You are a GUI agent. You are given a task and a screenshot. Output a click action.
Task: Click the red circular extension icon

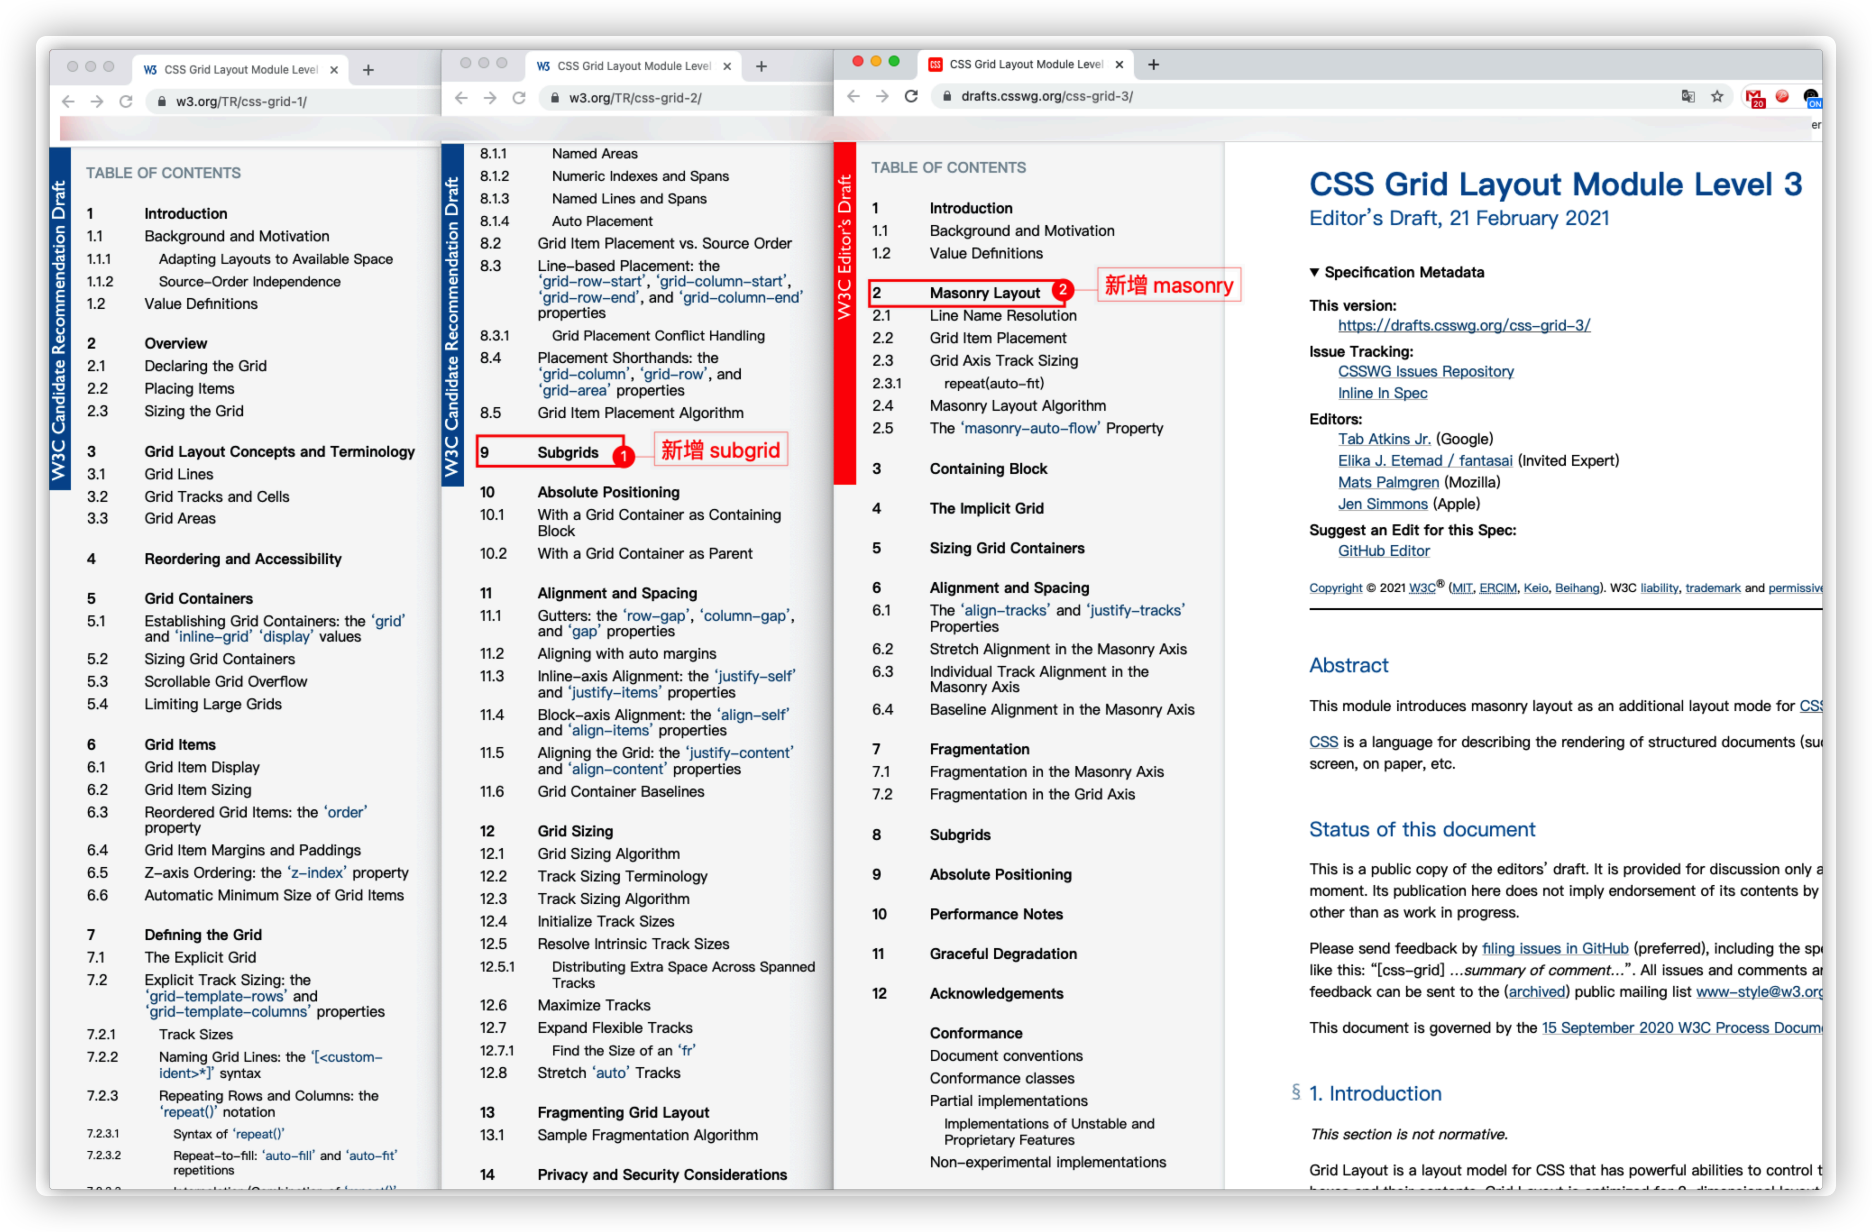[1782, 96]
